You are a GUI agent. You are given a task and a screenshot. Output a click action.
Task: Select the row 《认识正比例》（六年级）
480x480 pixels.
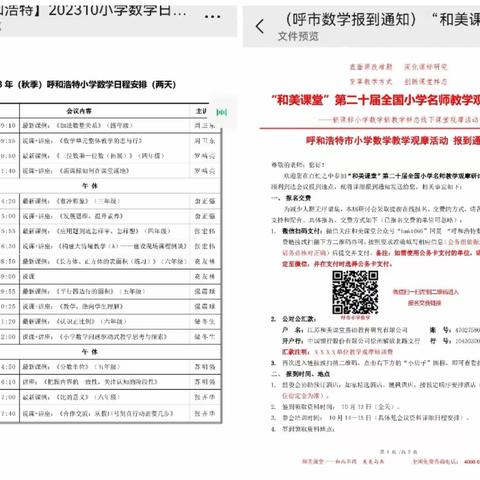[110, 322]
